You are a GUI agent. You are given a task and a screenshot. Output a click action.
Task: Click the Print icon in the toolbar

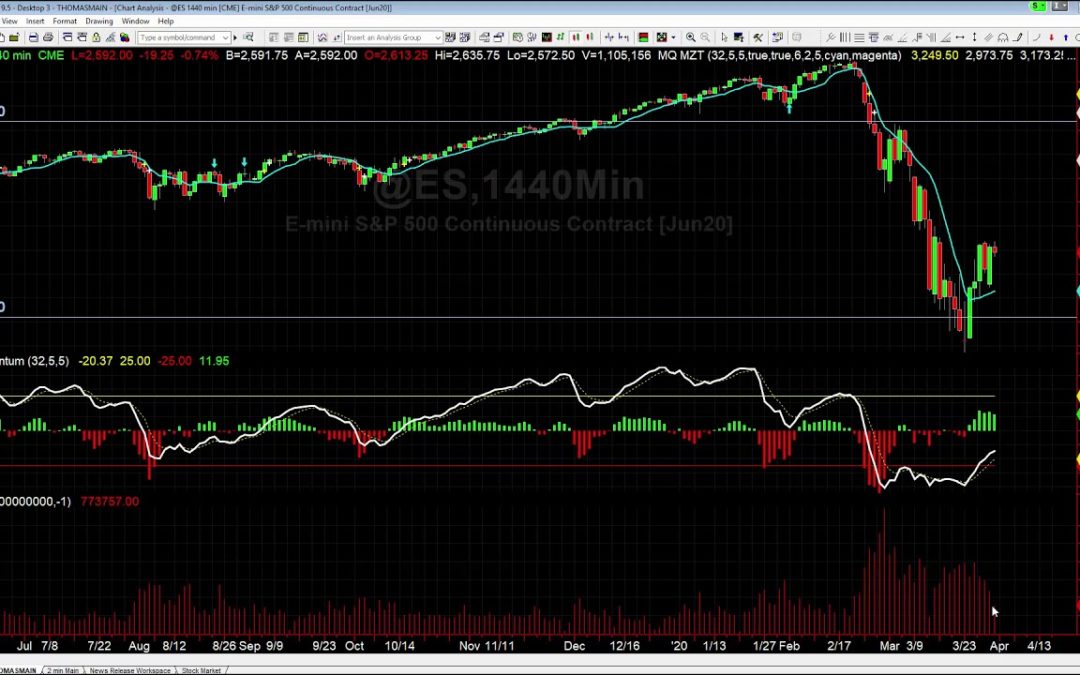[x=48, y=37]
